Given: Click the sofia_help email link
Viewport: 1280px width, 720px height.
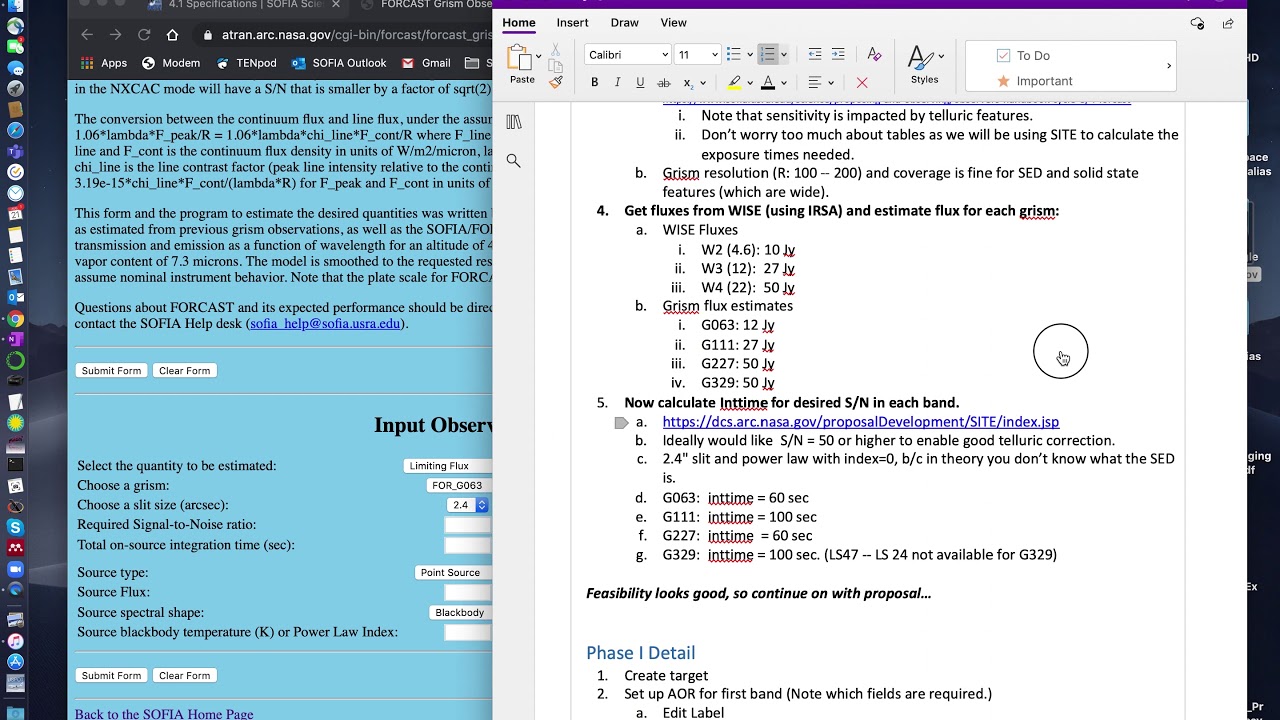Looking at the screenshot, I should coord(325,324).
